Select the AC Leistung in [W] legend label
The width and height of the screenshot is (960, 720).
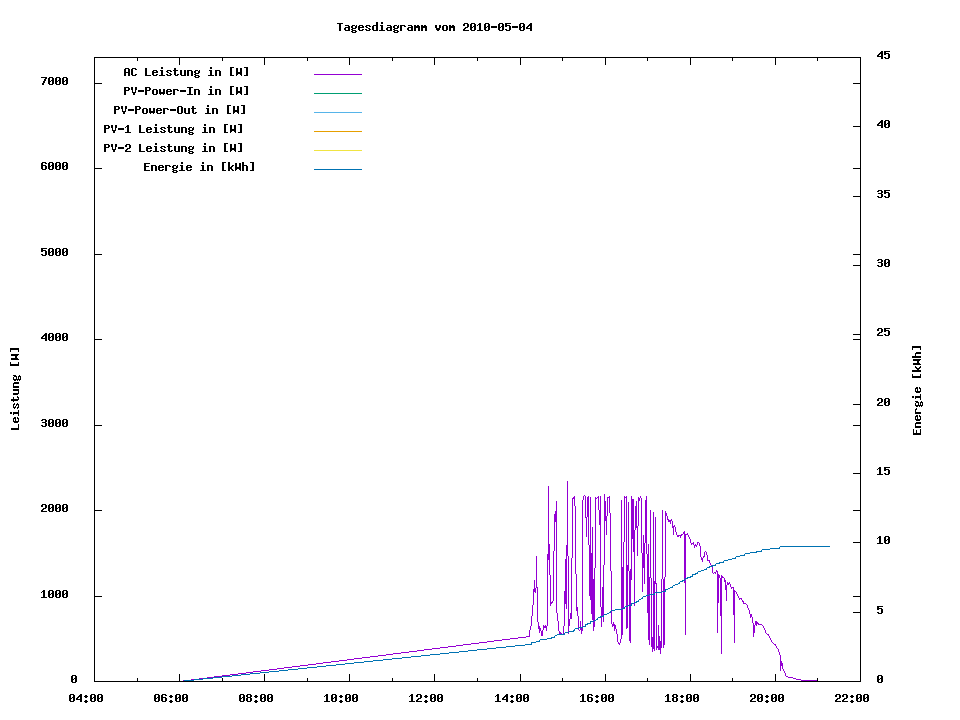click(x=186, y=72)
